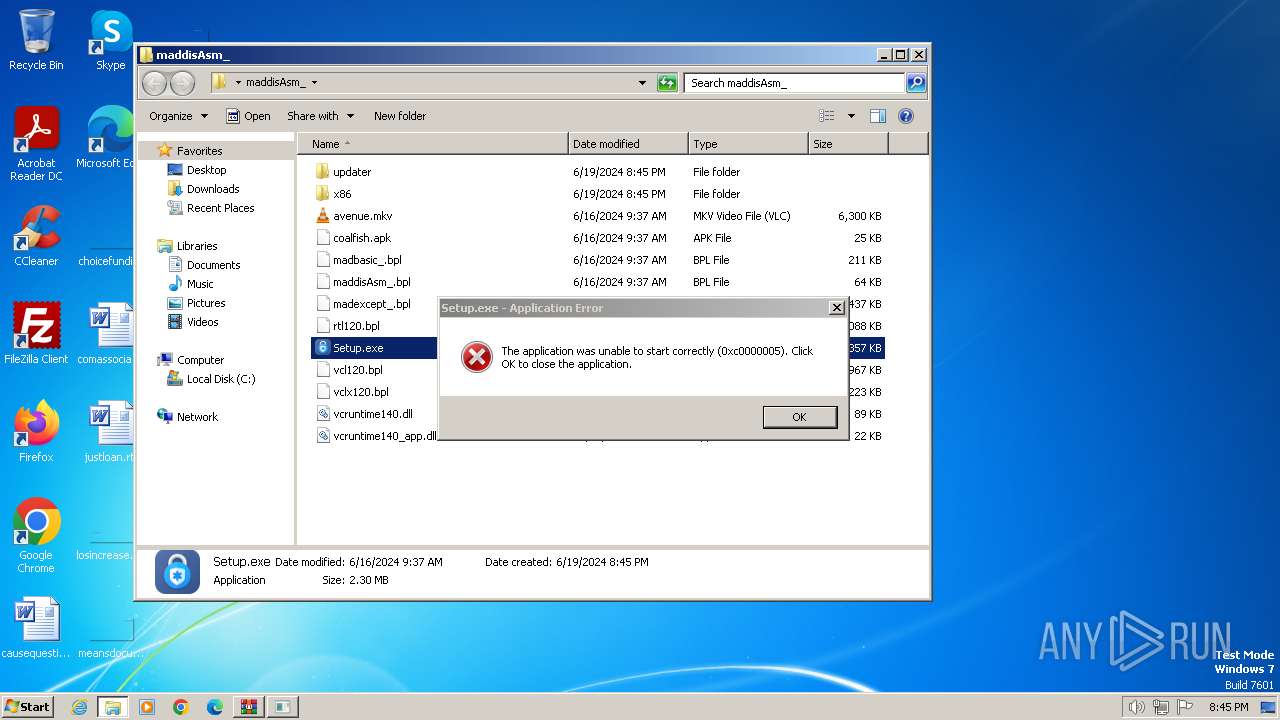Click the clock showing 8:45 PM
This screenshot has width=1280, height=720.
(1228, 707)
